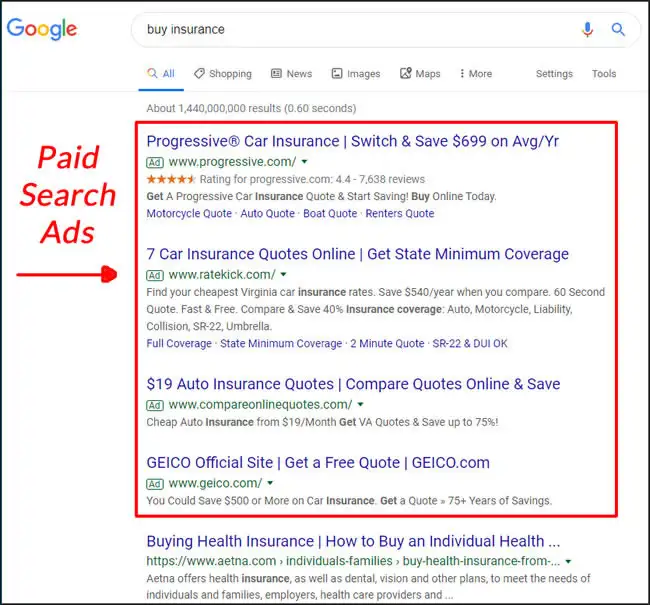Screen dimensions: 650x605
Task: Click 'You Could Save $500 or More' description
Action: coord(349,501)
